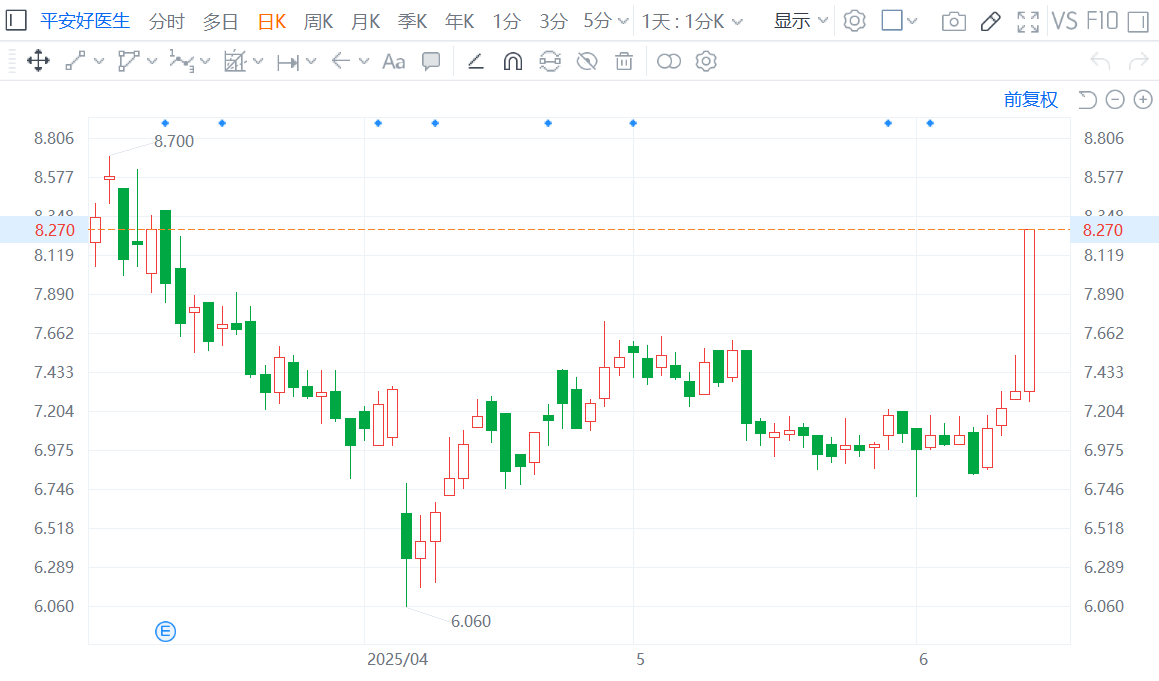Viewport: 1159px width, 681px height.
Task: Open the VS comparison button
Action: (x=1064, y=21)
